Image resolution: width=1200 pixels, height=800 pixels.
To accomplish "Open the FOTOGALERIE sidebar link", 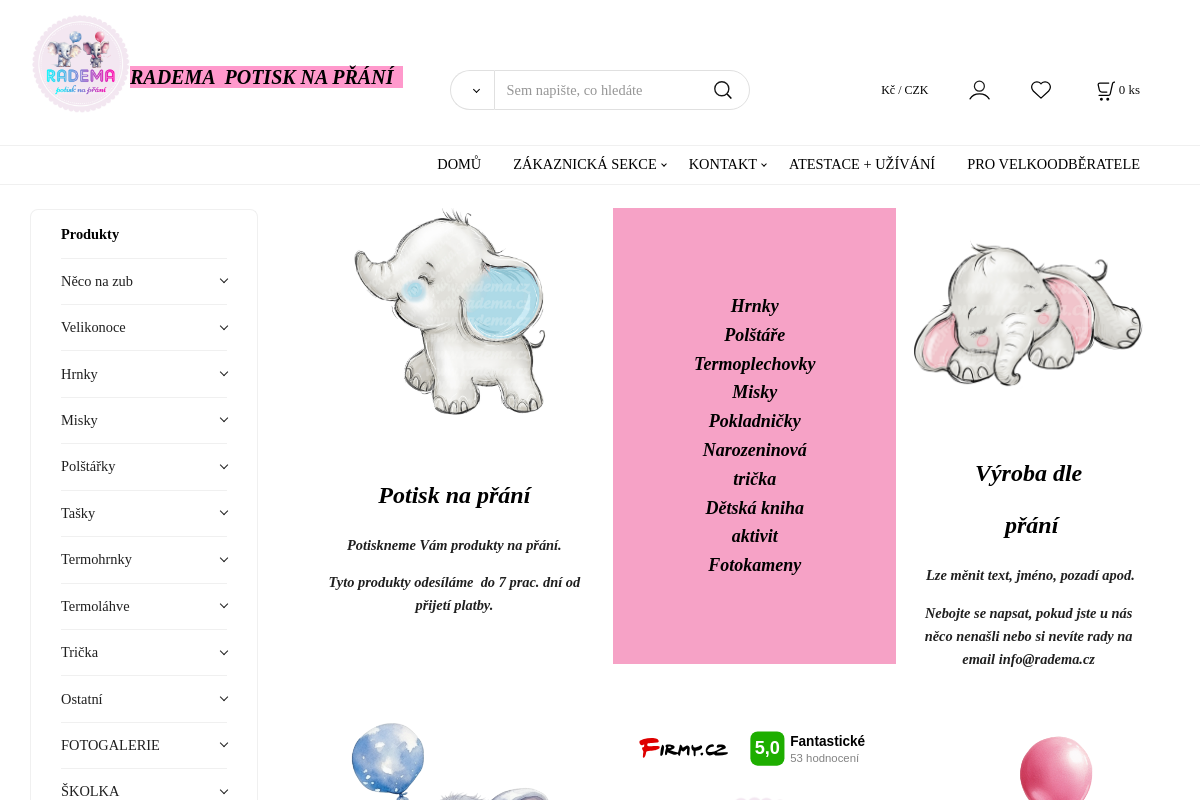I will (x=110, y=745).
